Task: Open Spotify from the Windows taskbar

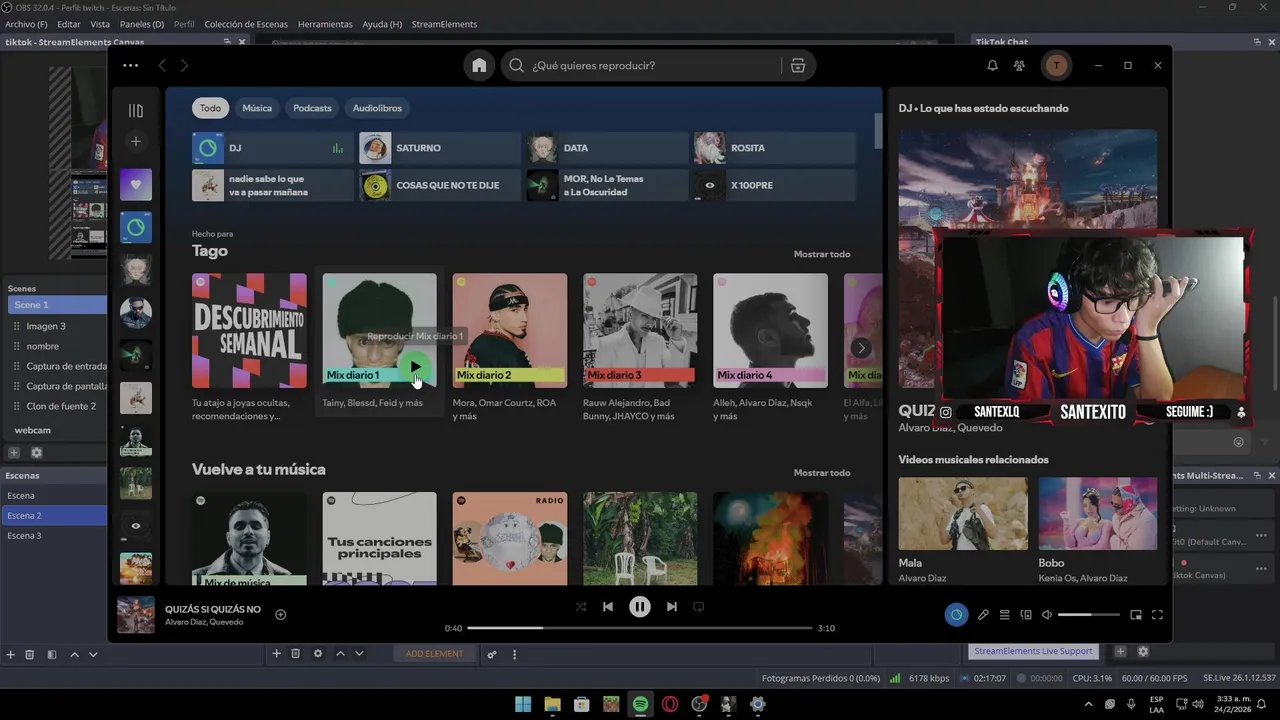Action: tap(640, 704)
